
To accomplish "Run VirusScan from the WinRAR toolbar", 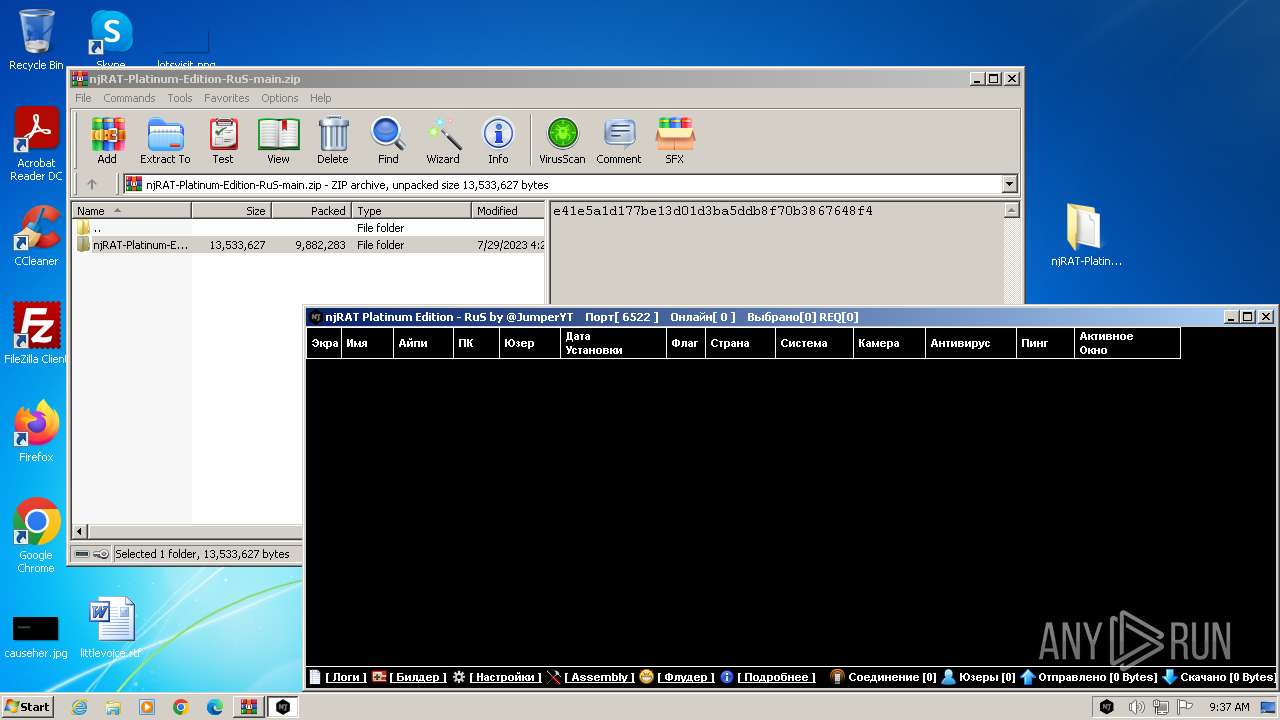I will pos(562,140).
